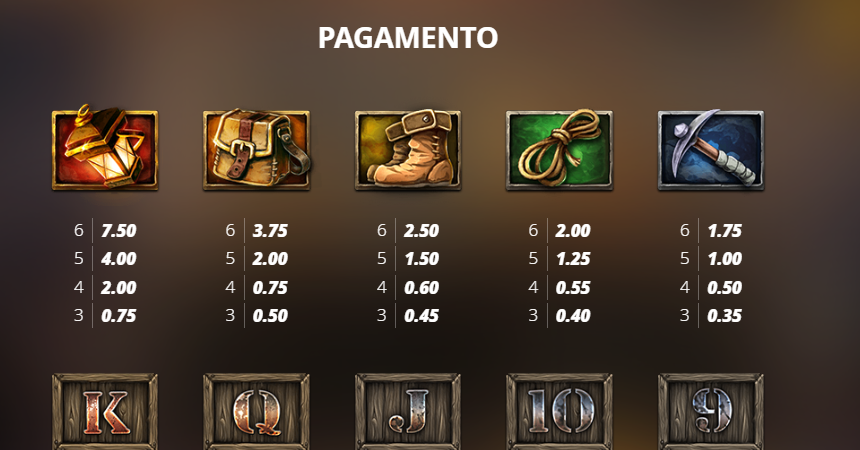This screenshot has width=860, height=450.
Task: Select the 9 card symbol
Action: [x=711, y=412]
